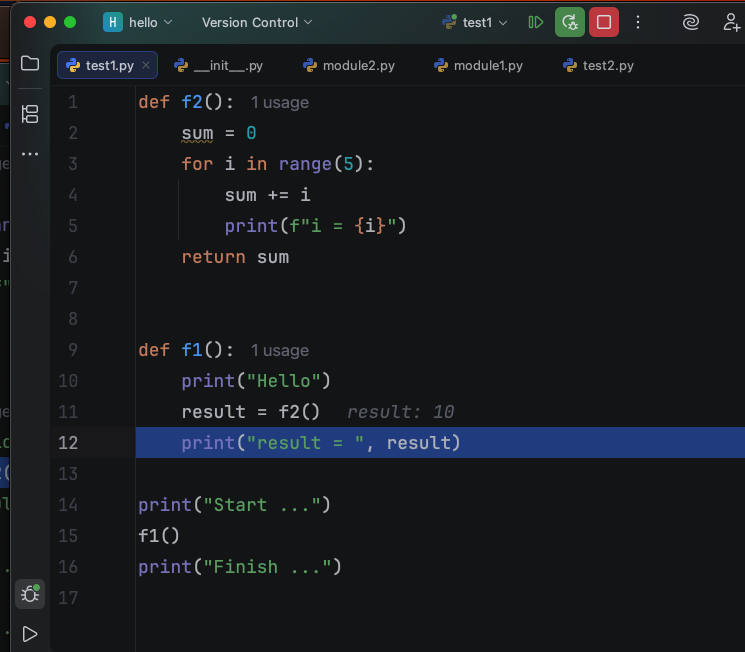Open the Project tool window folder icon
This screenshot has width=745, height=652.
(x=30, y=64)
